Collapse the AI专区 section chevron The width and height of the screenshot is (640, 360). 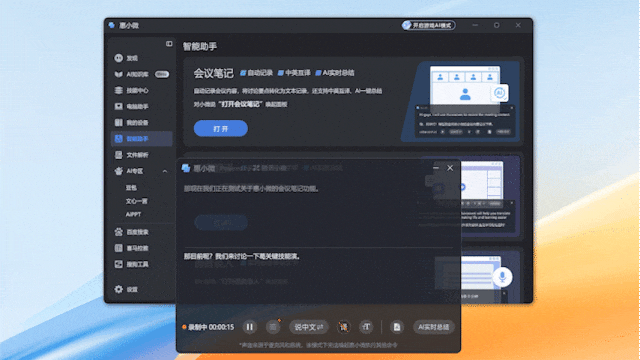click(x=165, y=171)
